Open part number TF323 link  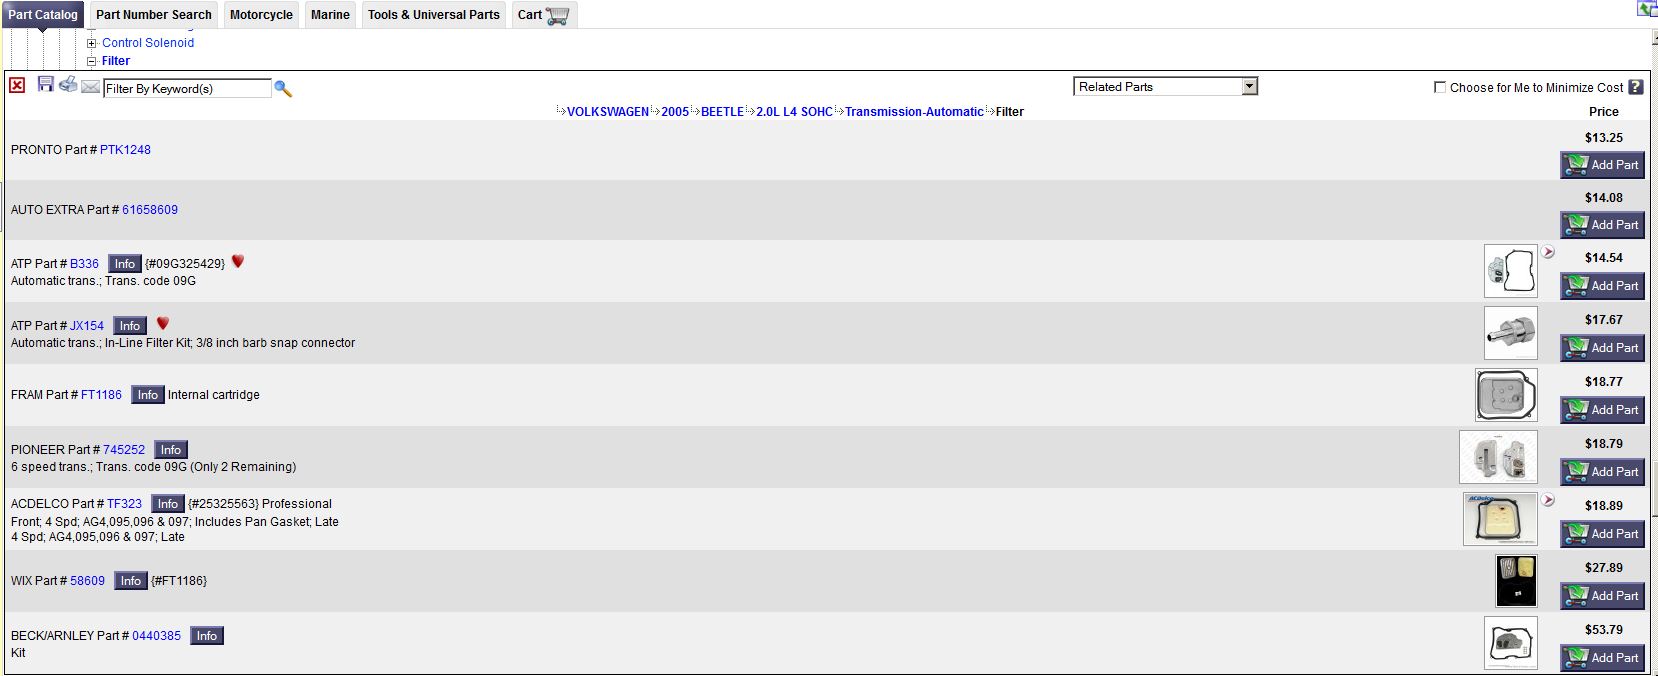point(124,504)
